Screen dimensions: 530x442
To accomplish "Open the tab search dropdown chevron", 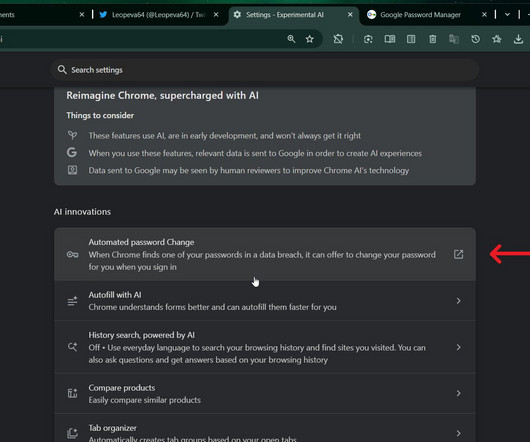I will pyautogui.click(x=507, y=15).
